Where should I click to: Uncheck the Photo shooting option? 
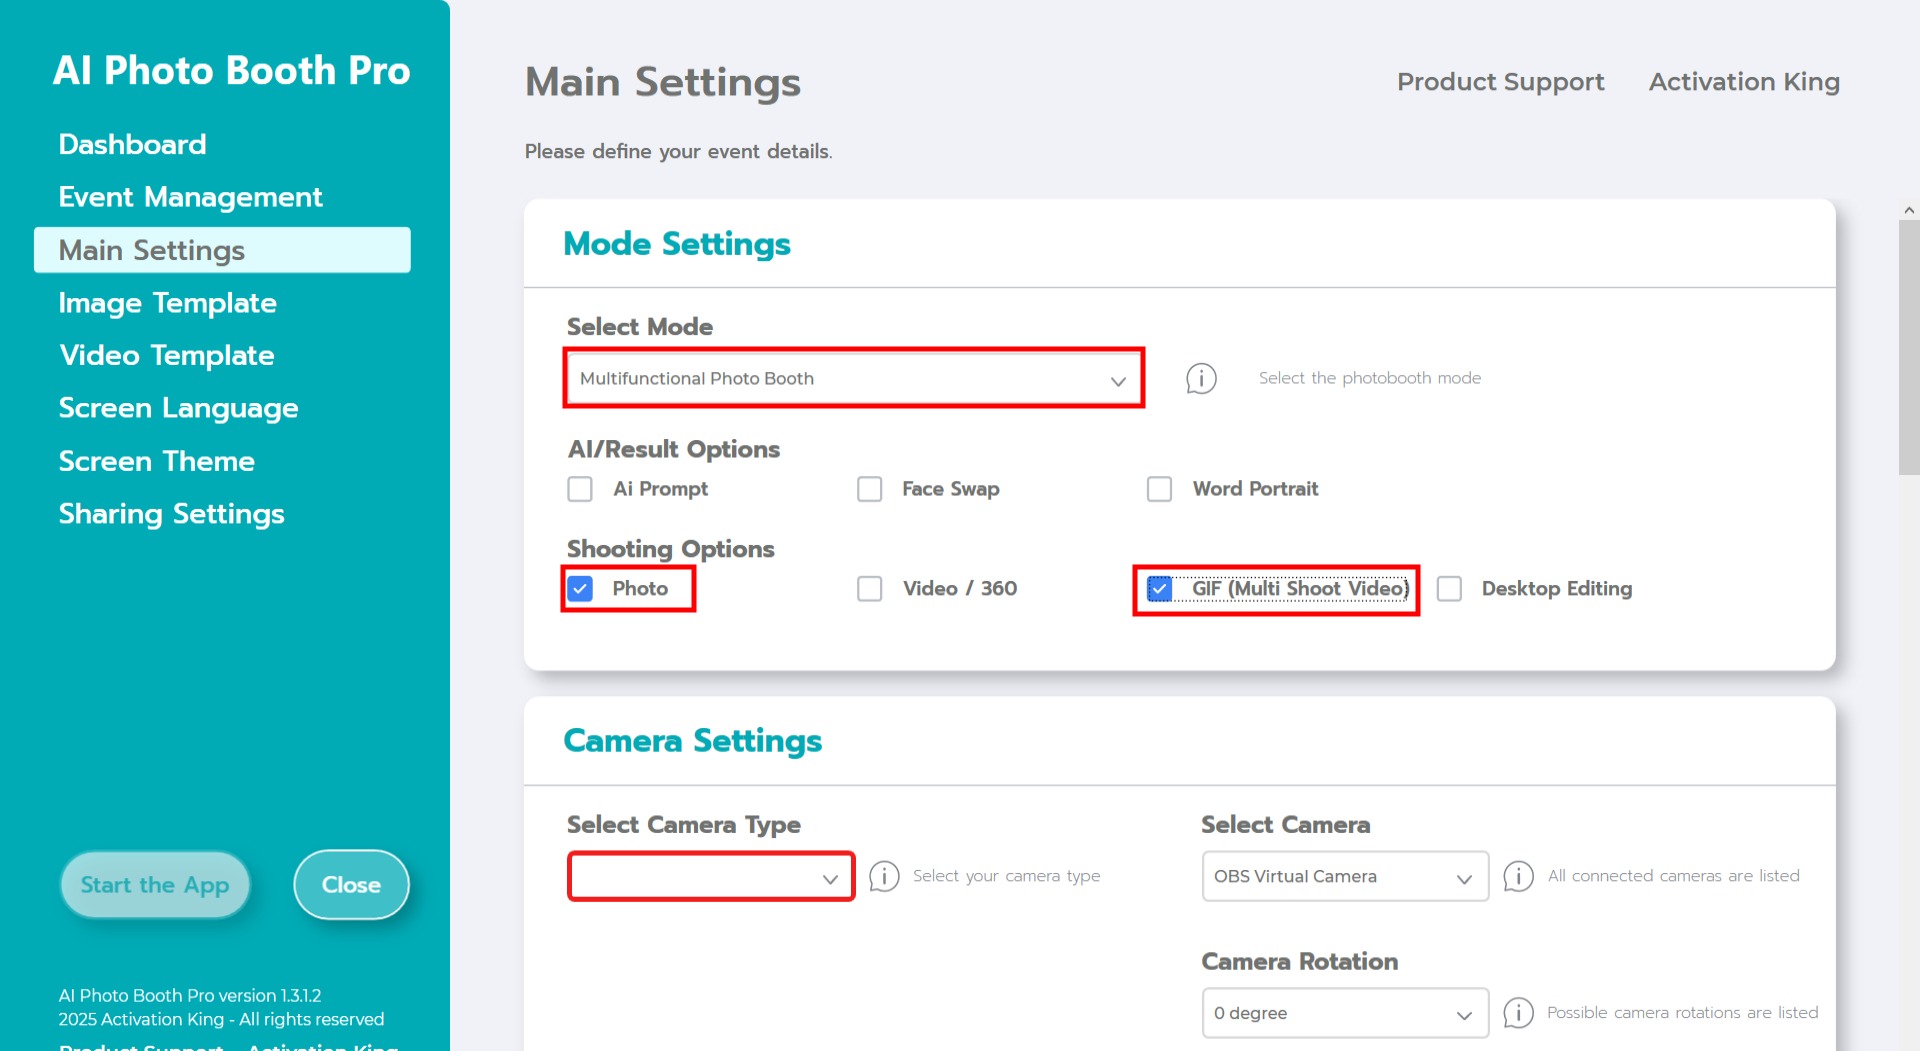coord(580,589)
